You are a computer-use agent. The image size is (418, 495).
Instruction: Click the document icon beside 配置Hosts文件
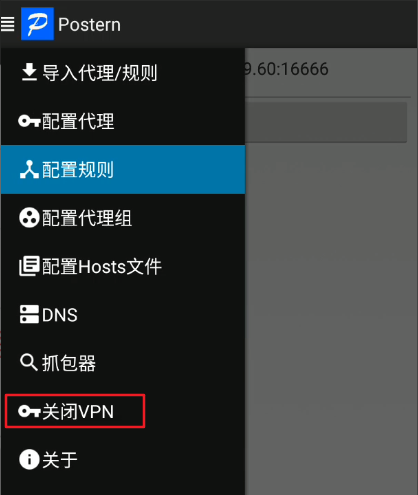[x=29, y=266]
